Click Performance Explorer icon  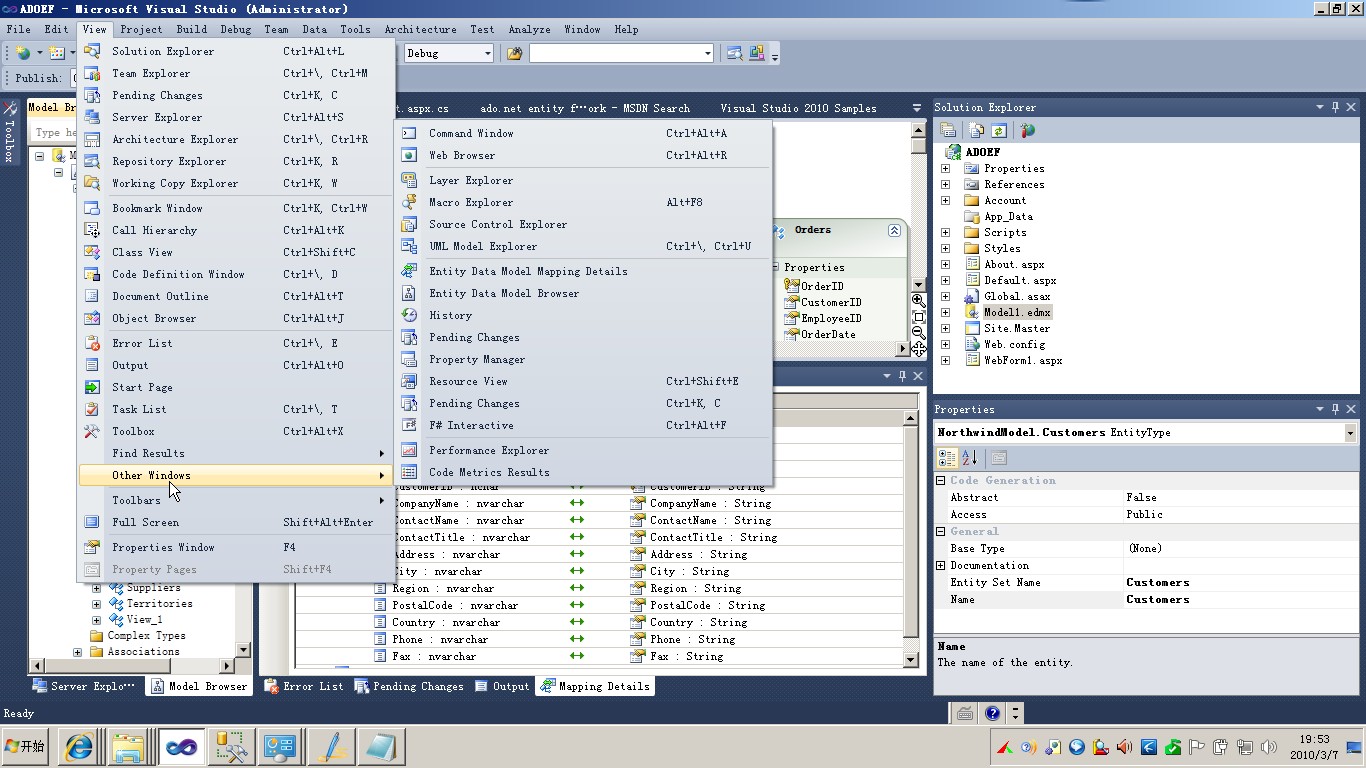[409, 450]
